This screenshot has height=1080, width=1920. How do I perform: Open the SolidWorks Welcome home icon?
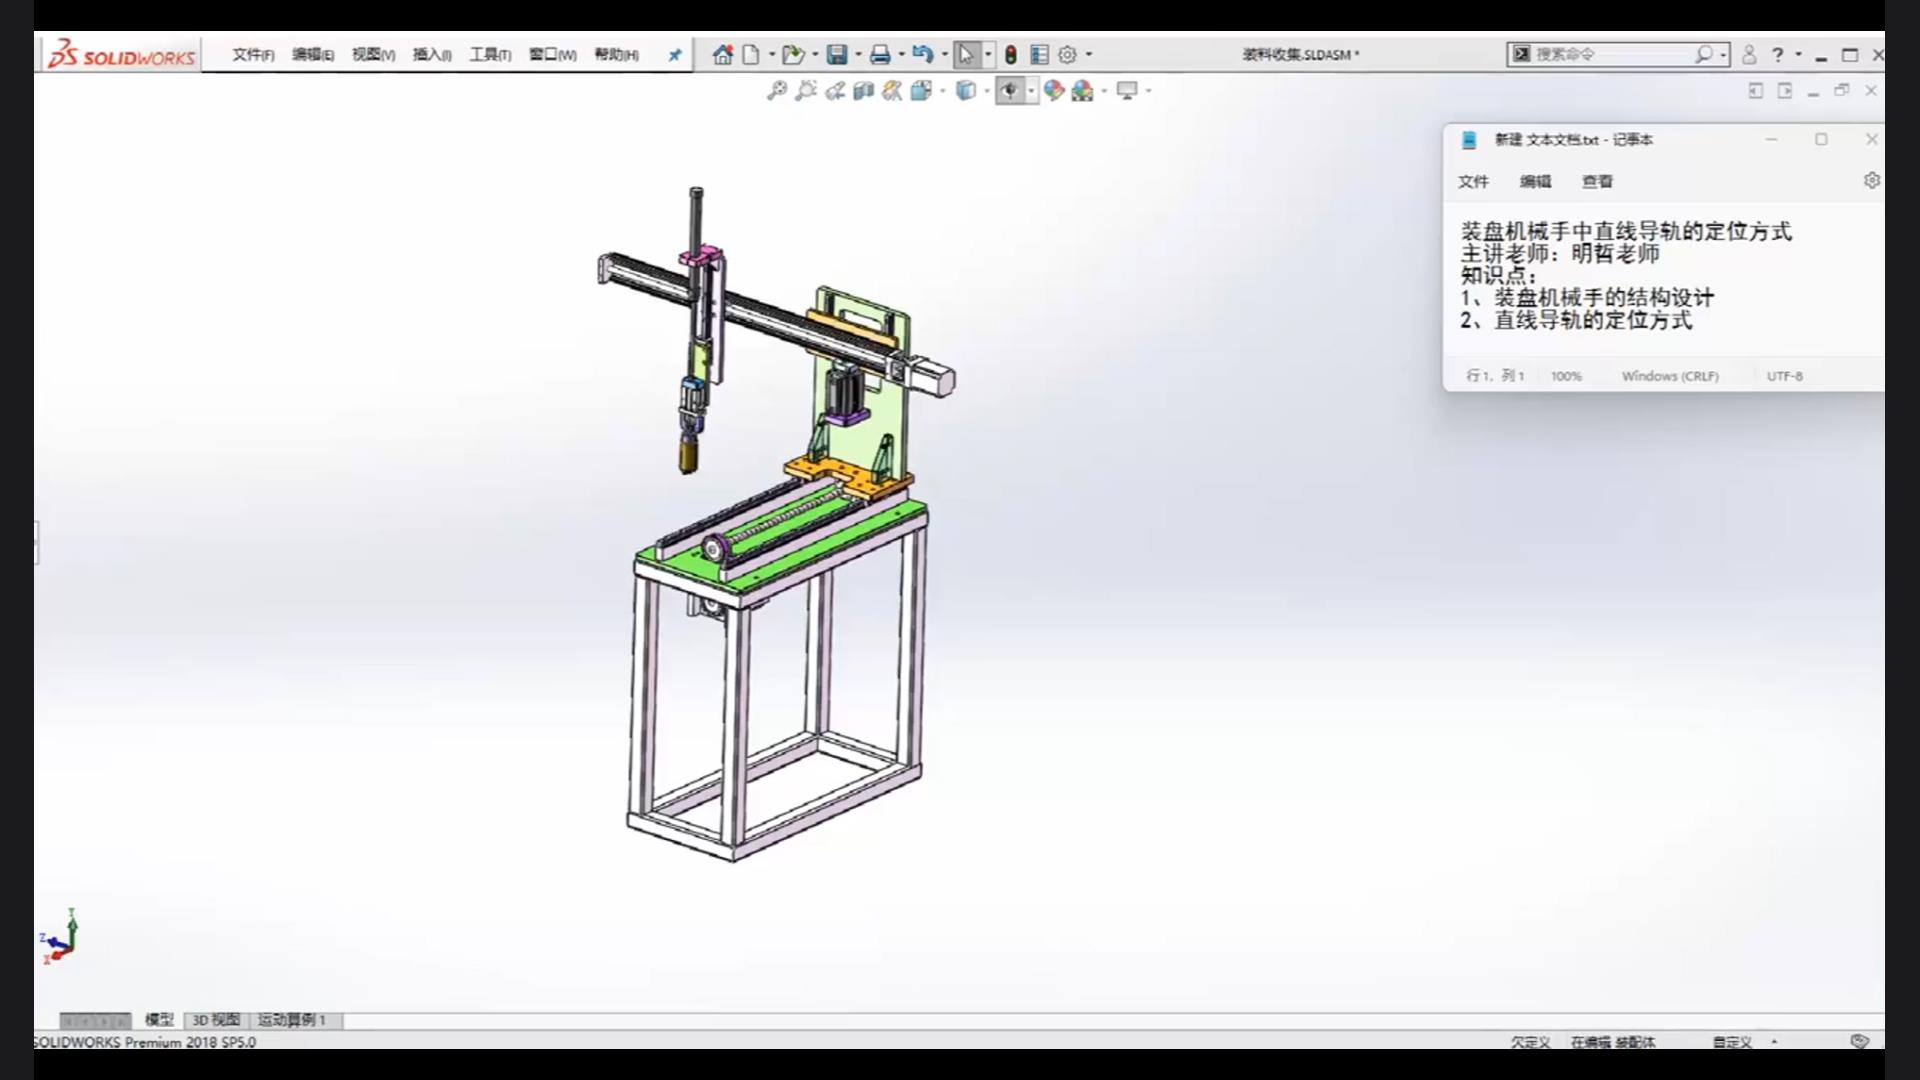click(723, 55)
